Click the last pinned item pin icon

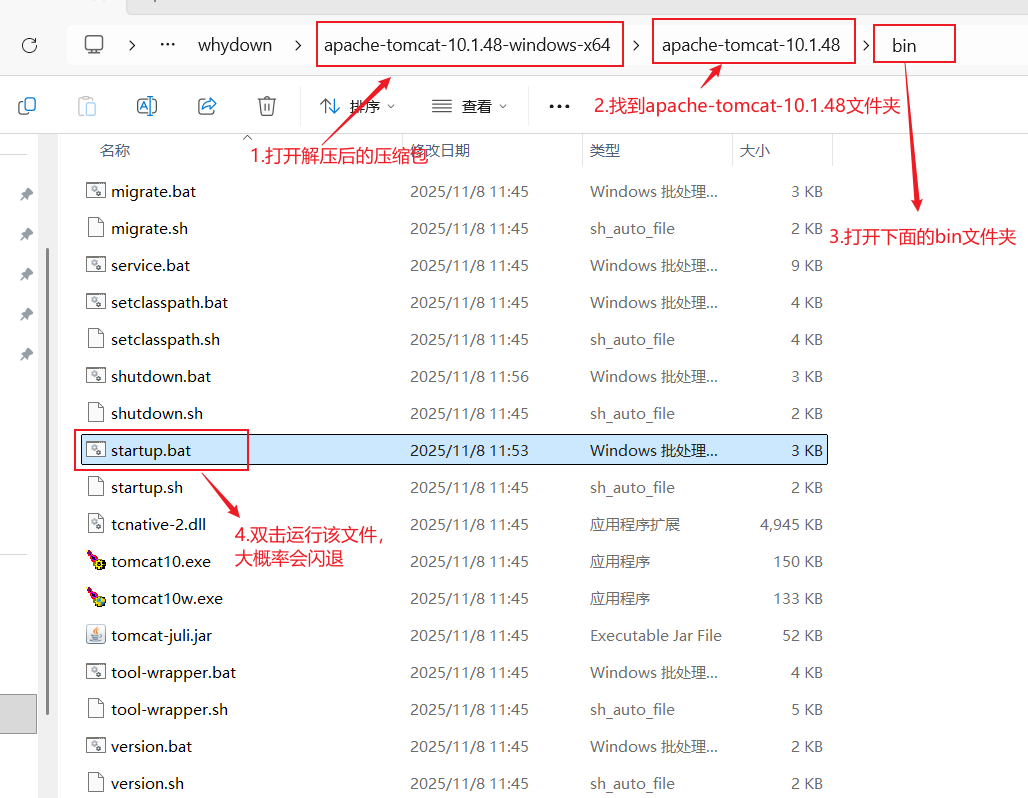tap(26, 354)
